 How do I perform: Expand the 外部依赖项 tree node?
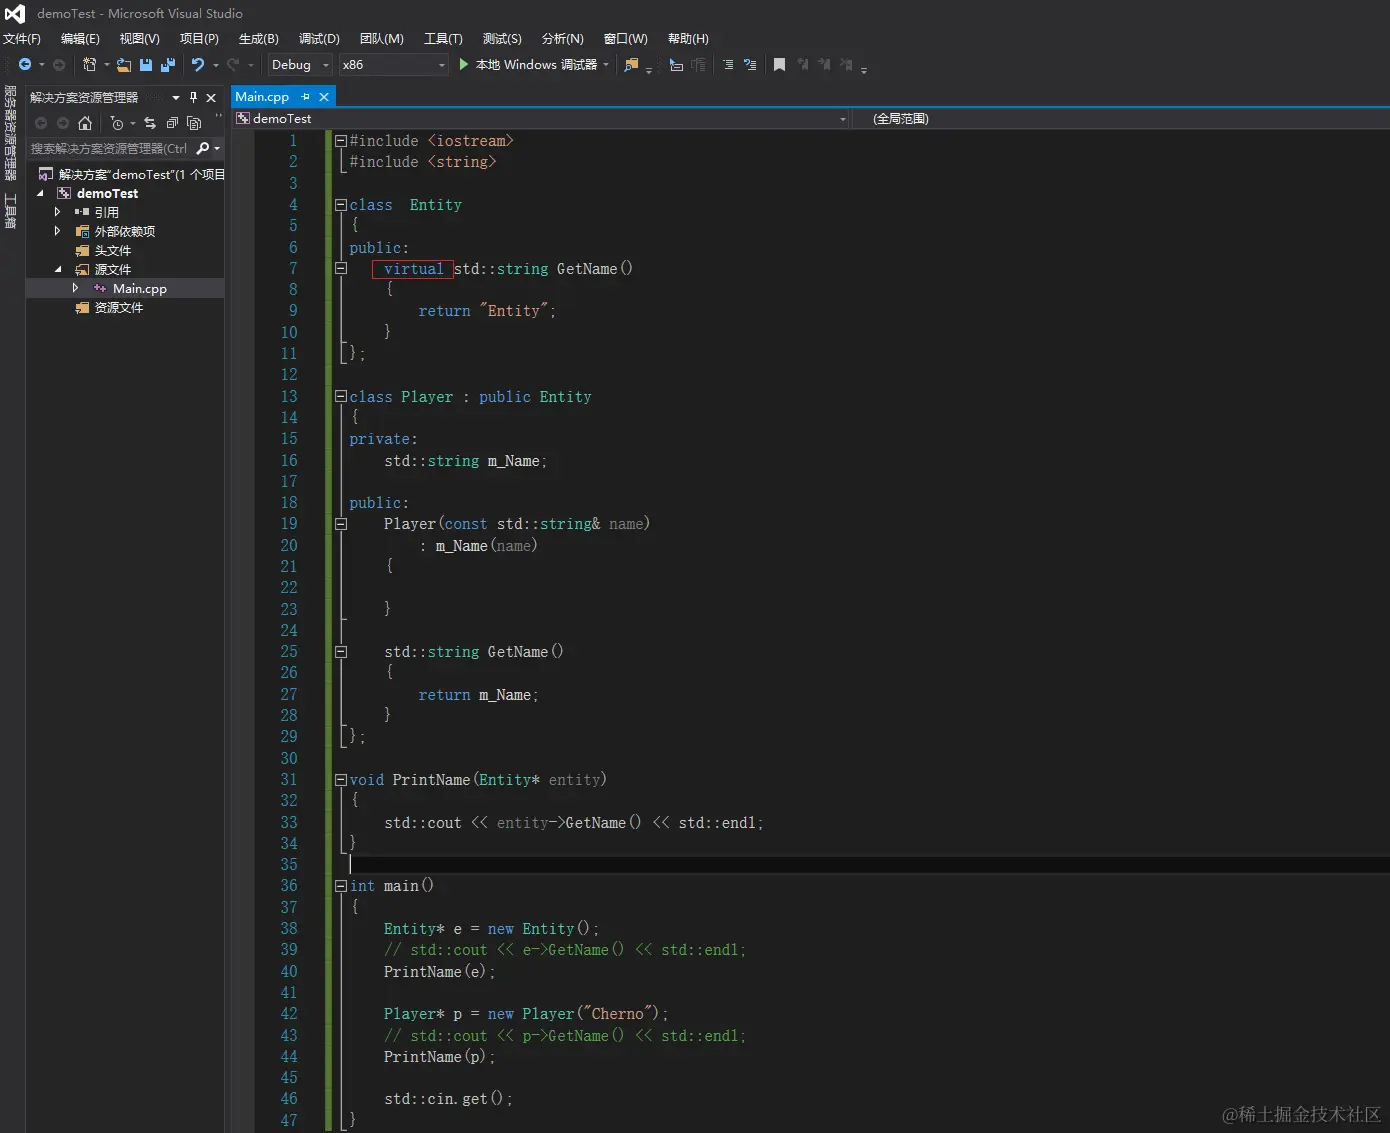point(57,231)
